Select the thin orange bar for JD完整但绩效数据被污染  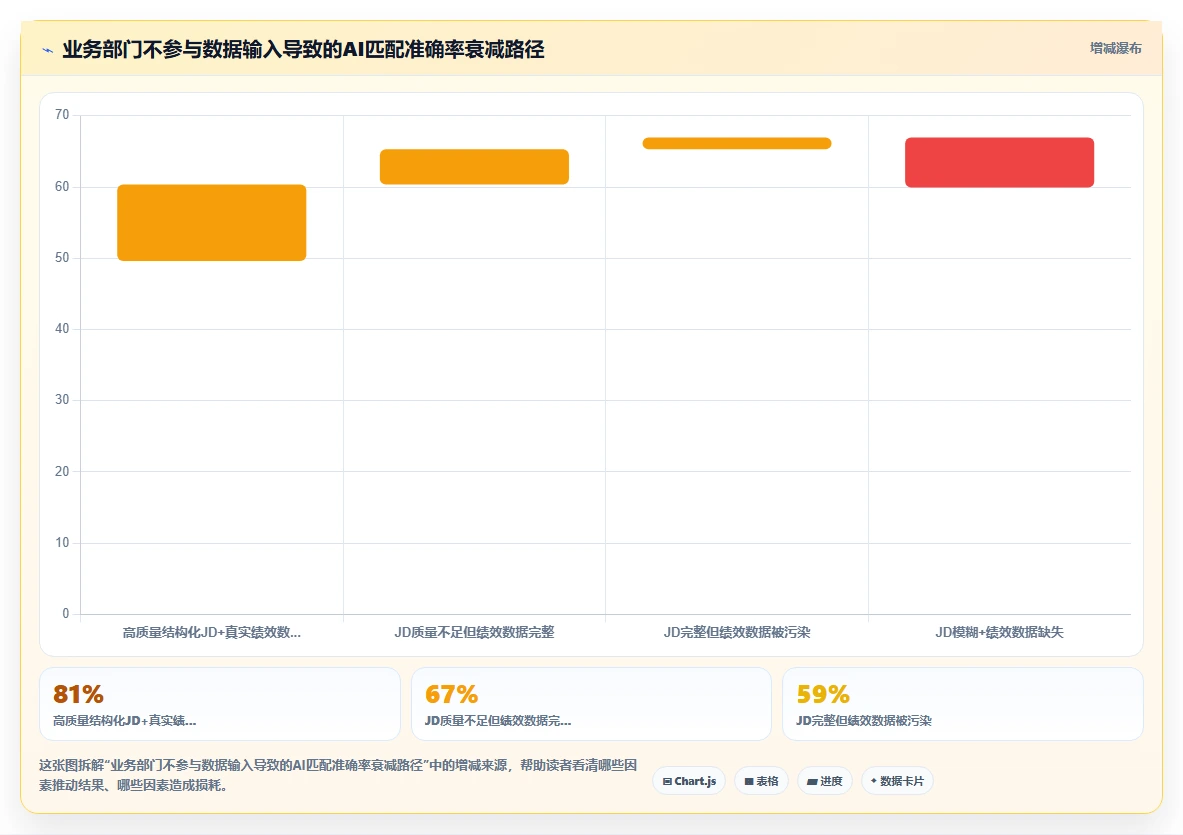[x=736, y=143]
